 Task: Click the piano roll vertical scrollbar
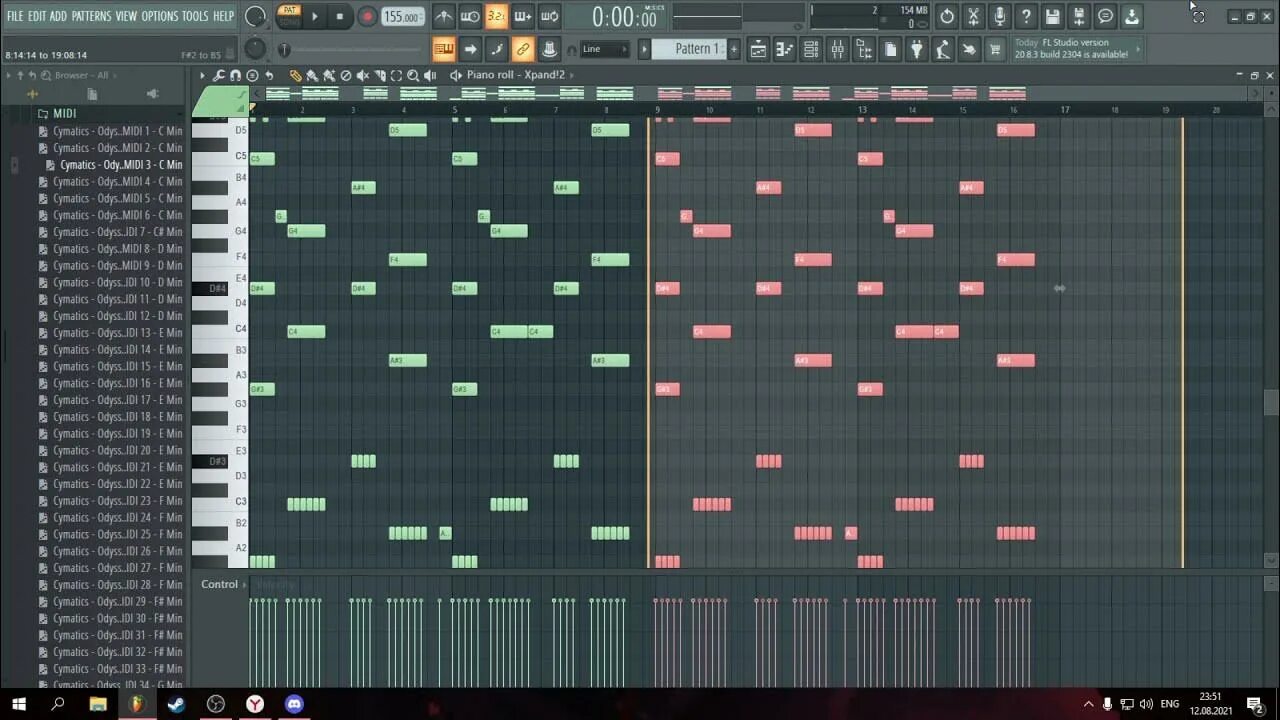click(1271, 402)
